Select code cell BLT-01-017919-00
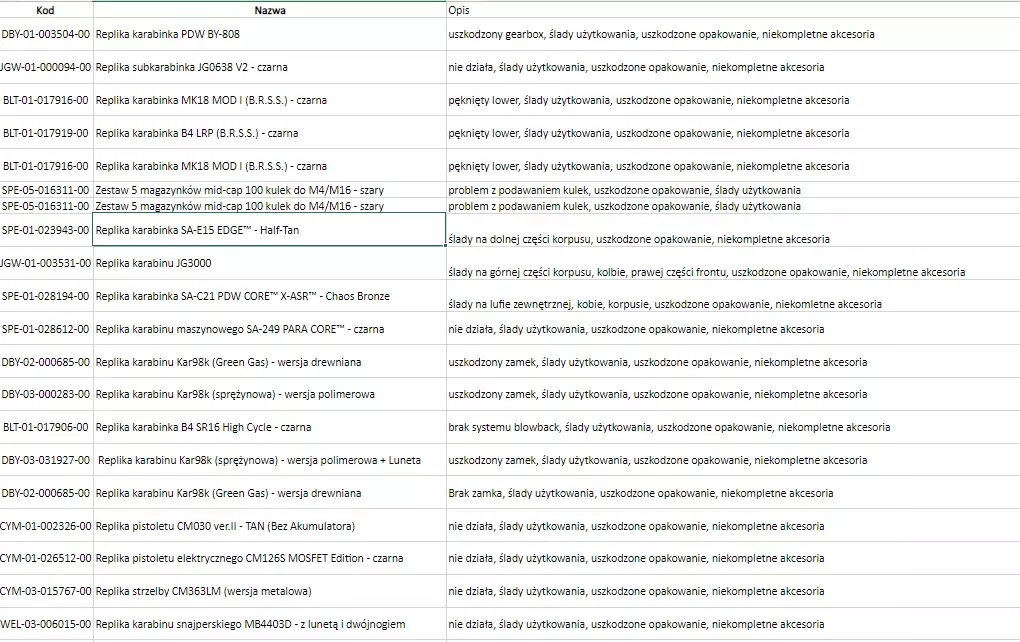 46,133
